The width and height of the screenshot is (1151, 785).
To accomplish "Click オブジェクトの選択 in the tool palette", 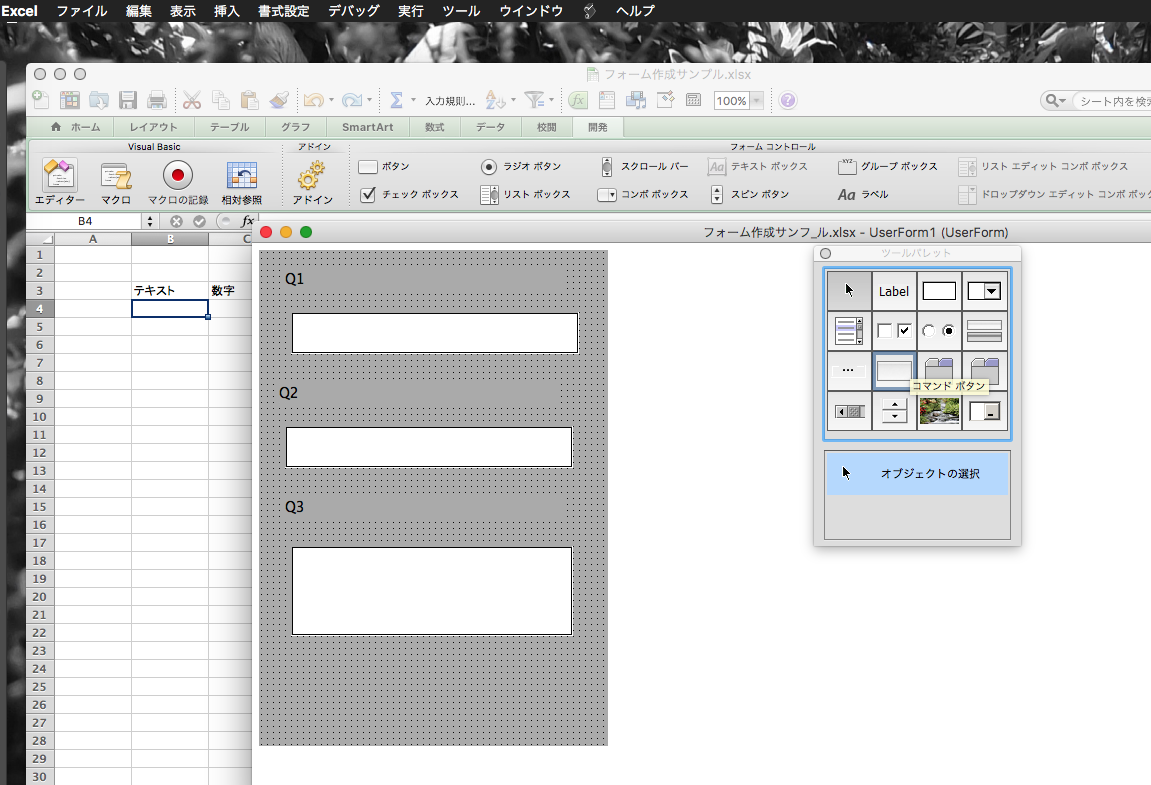I will click(917, 473).
